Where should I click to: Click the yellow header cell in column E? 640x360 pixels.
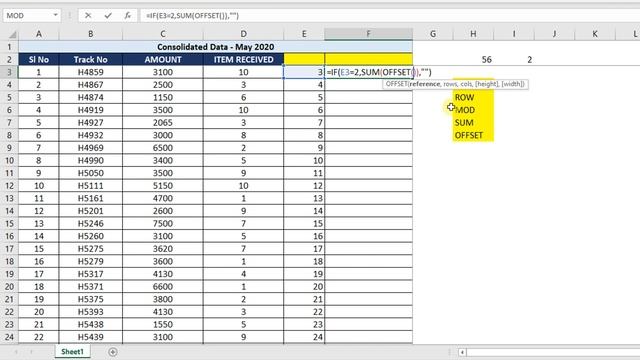[304, 60]
